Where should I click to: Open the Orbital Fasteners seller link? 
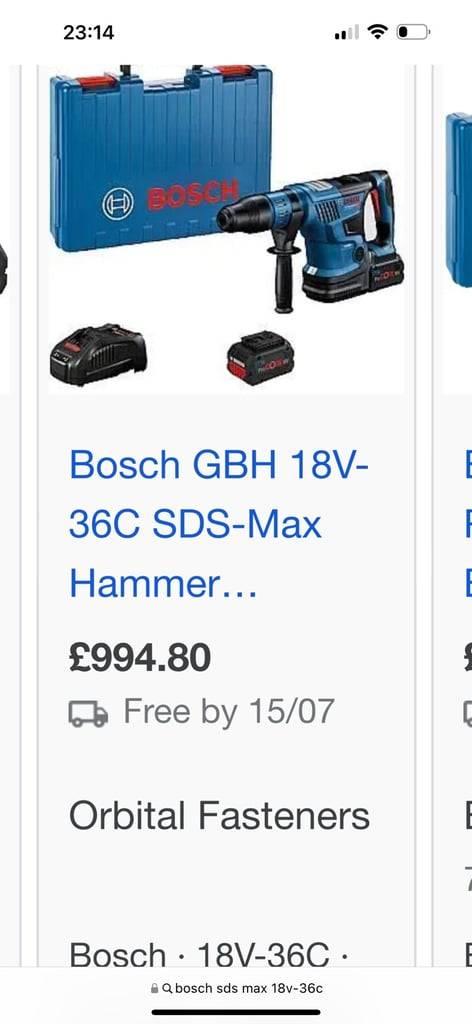tap(219, 816)
